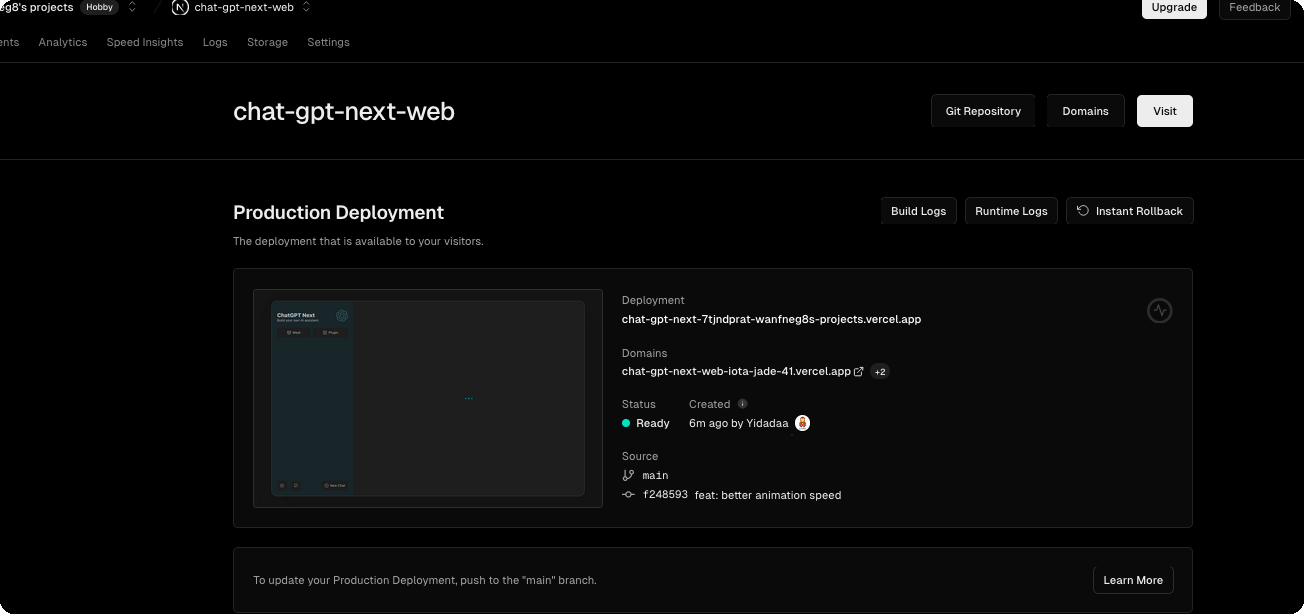This screenshot has width=1304, height=614.
Task: Click the '6m ago by Yidadaa' text
Action: 738,423
